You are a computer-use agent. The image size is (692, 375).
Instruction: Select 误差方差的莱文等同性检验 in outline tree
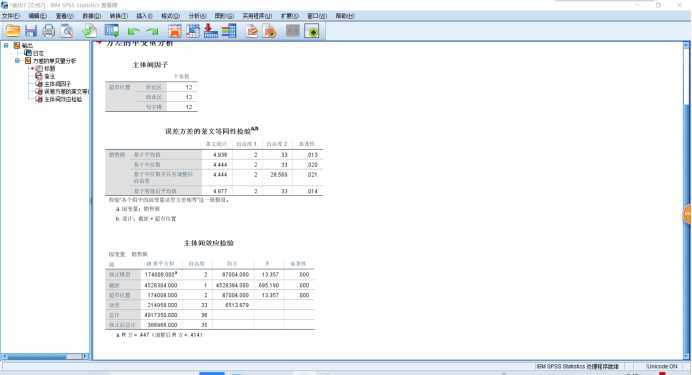[x=66, y=92]
